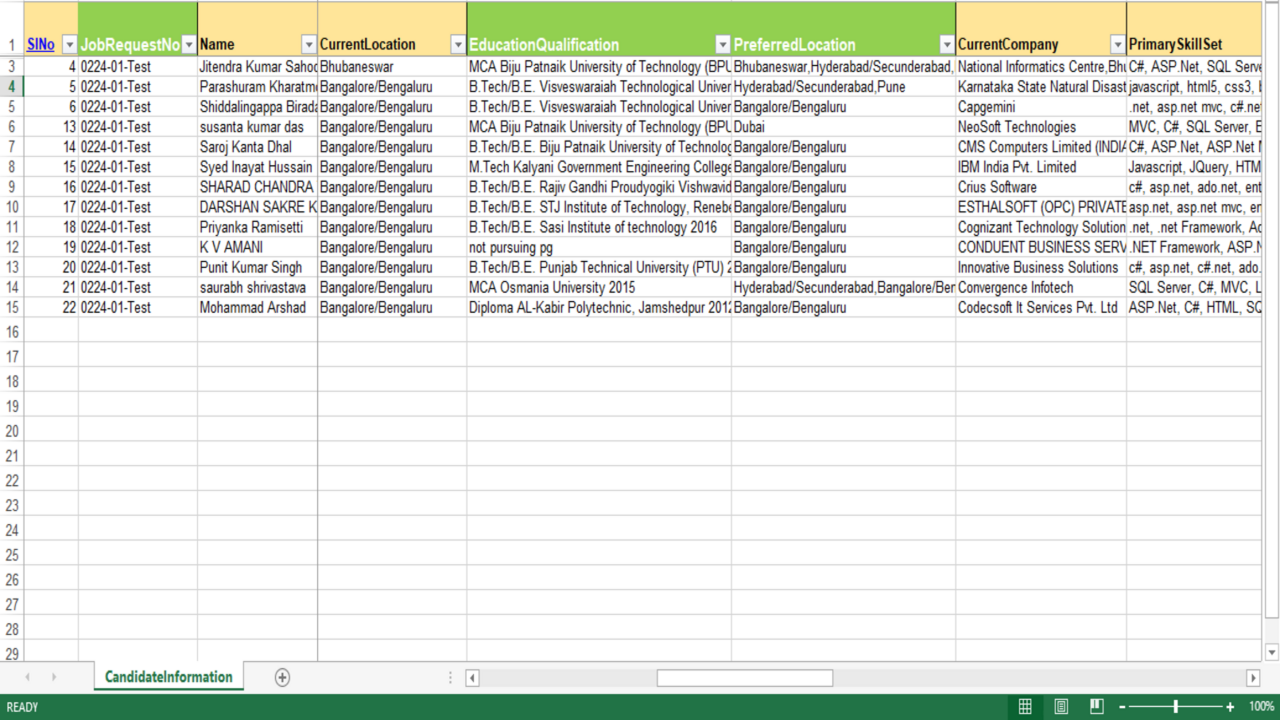This screenshot has width=1280, height=720.
Task: Select the cell containing Capgemini
Action: pos(1040,107)
